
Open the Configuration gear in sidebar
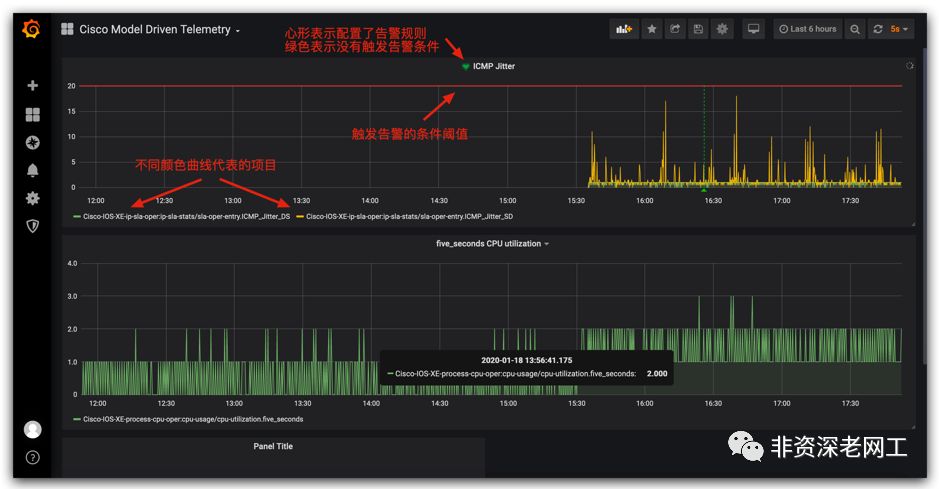point(33,198)
